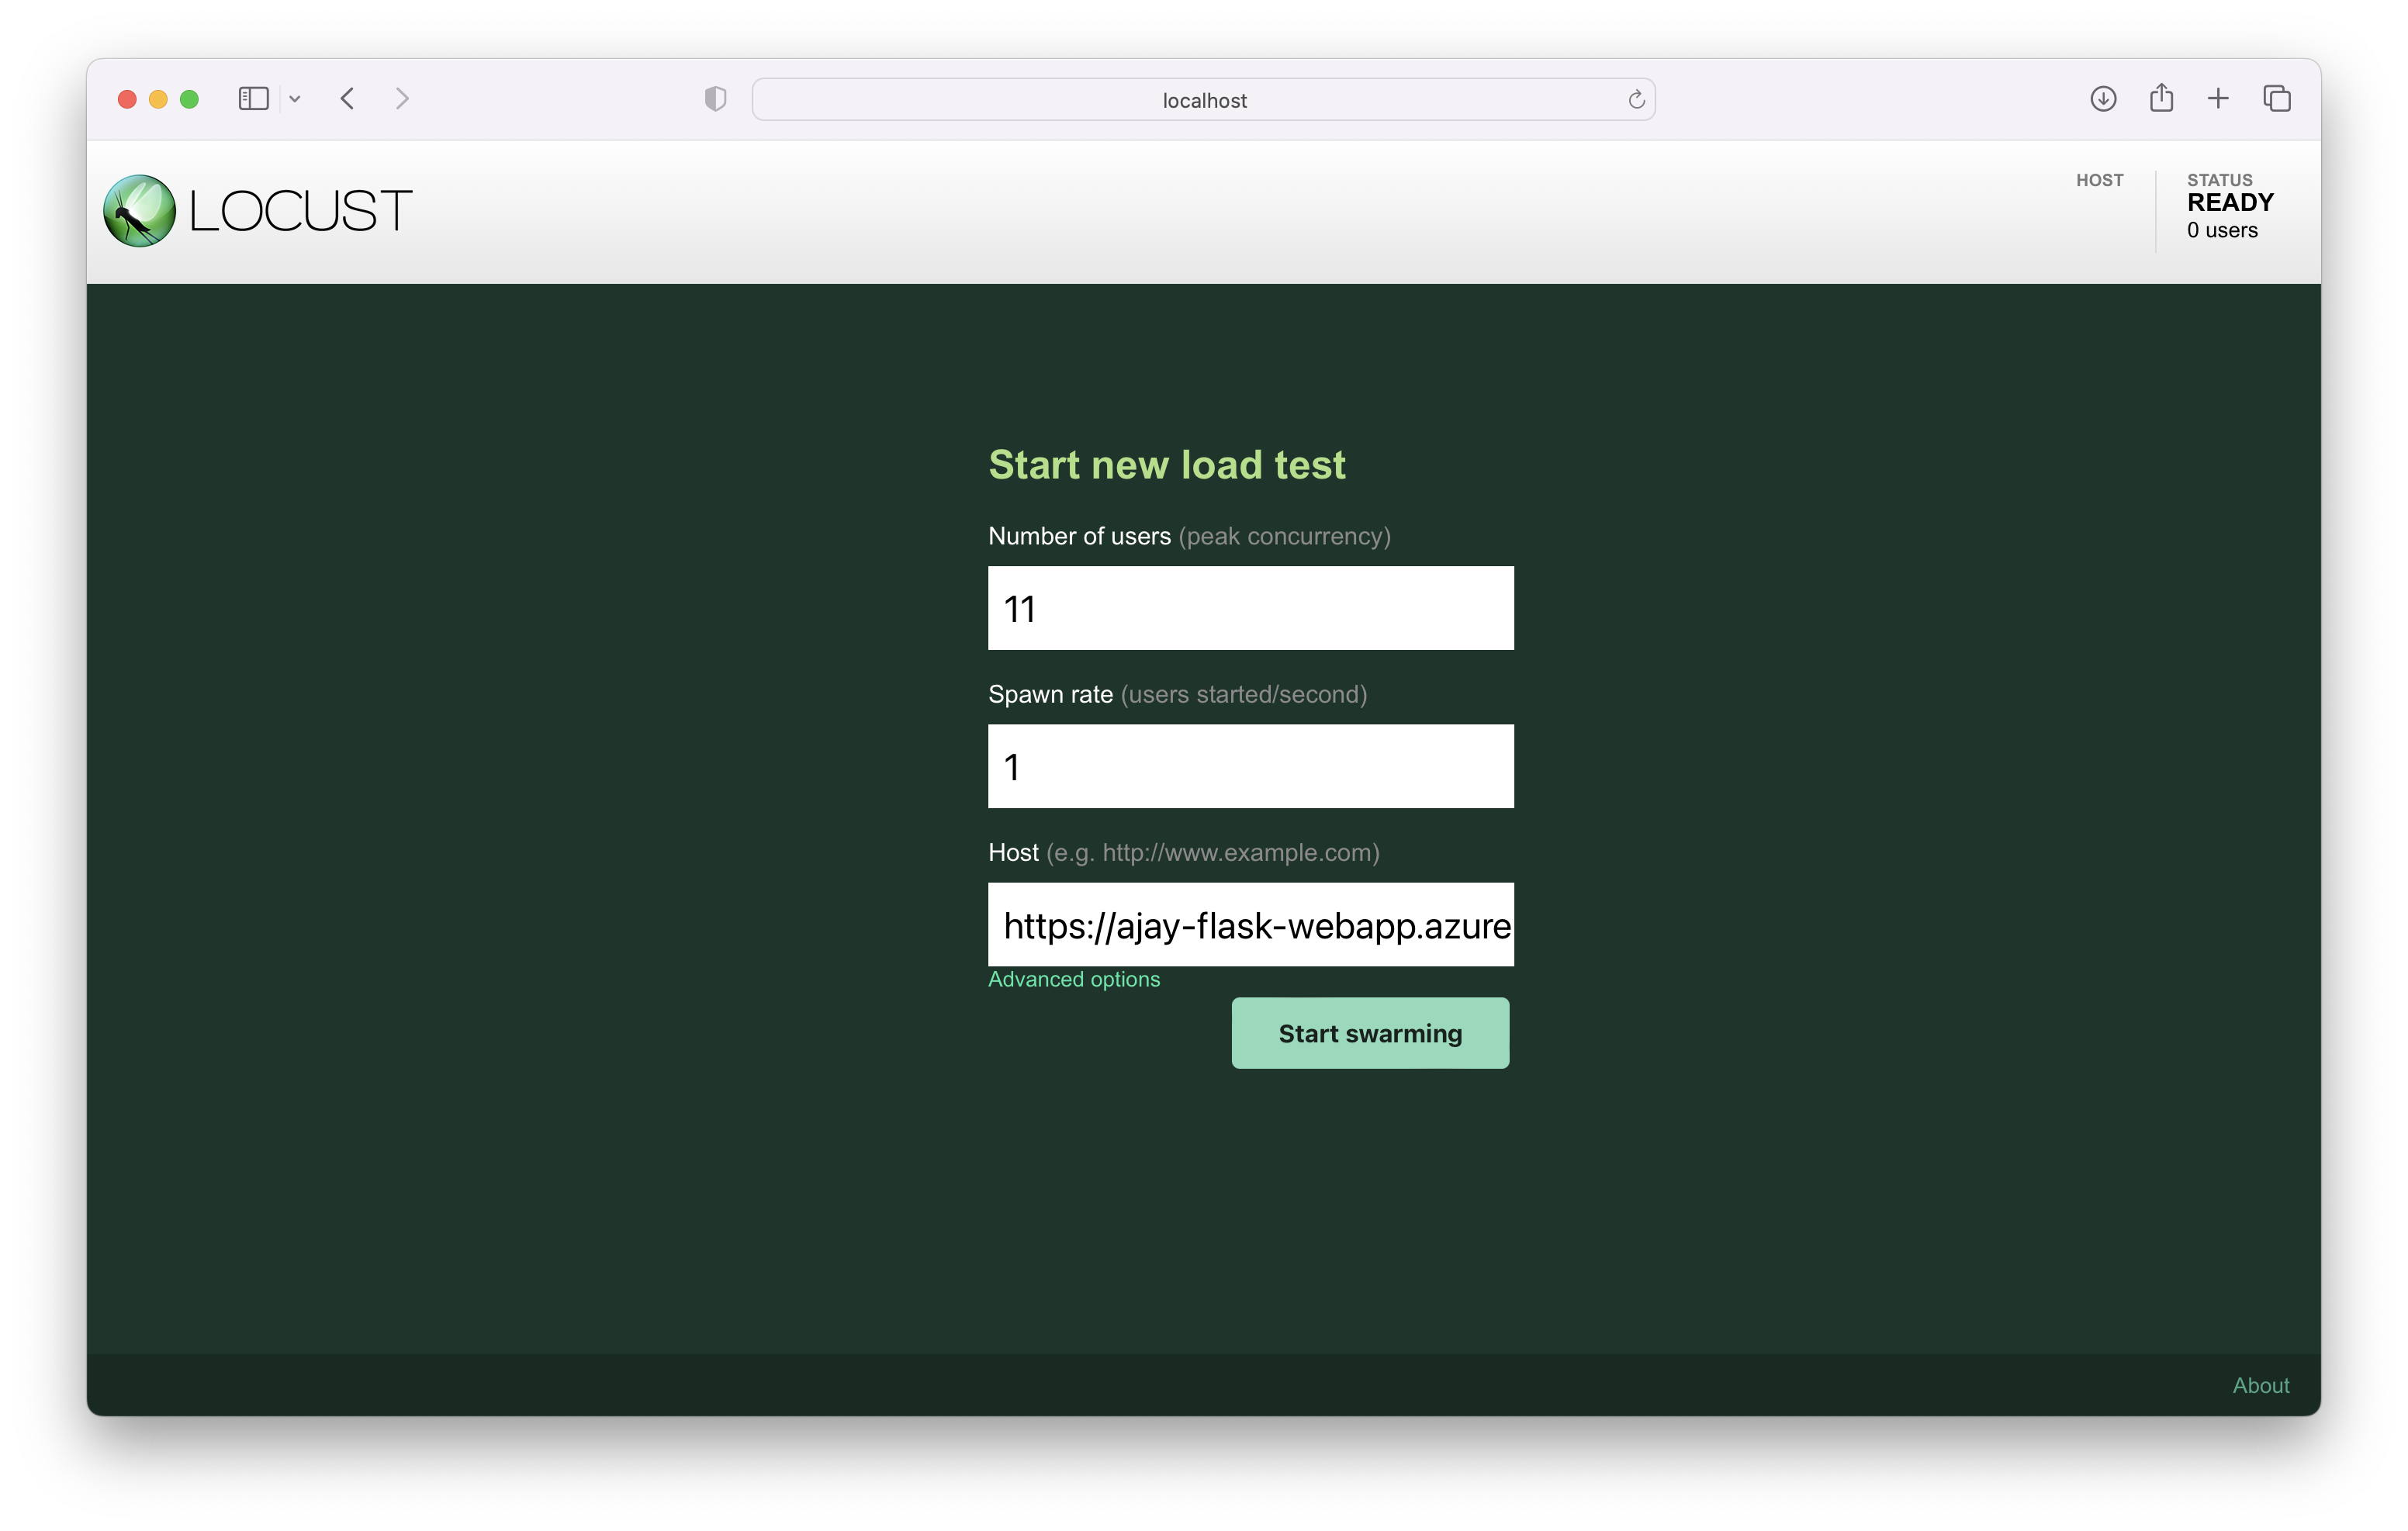Click the Spawn rate input field
2408x1531 pixels.
pyautogui.click(x=1250, y=766)
